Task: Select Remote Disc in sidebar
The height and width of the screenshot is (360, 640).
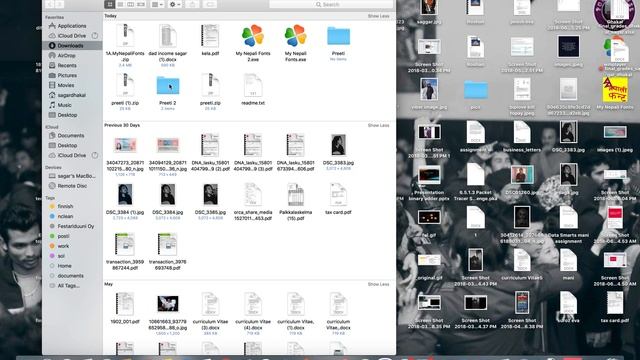Action: [x=72, y=186]
